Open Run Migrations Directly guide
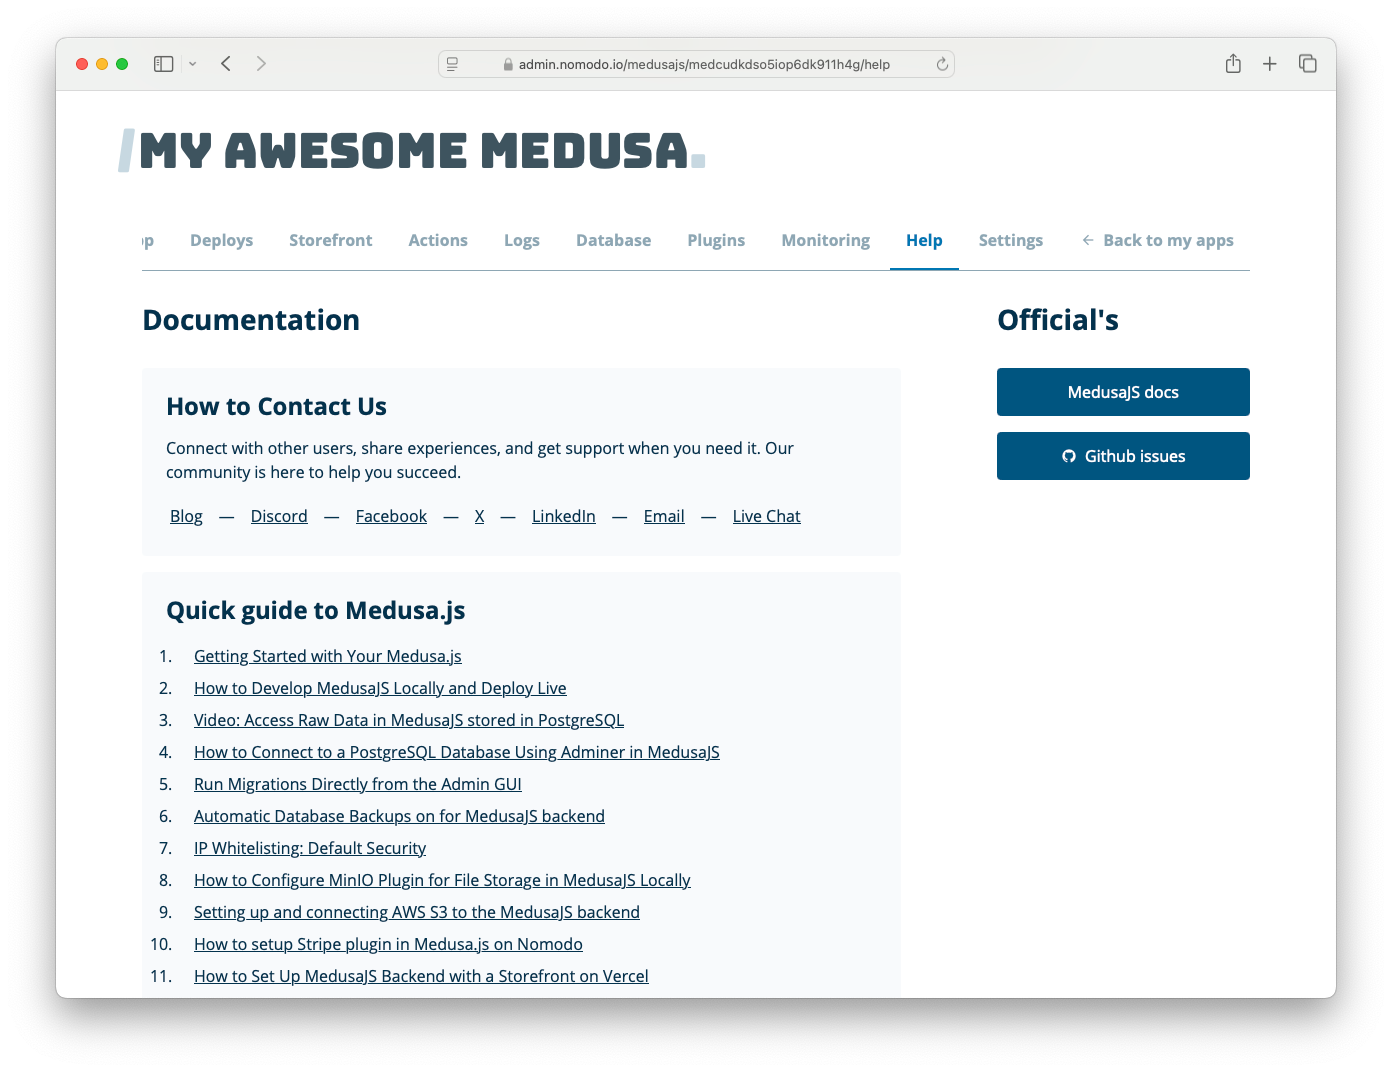 click(x=358, y=784)
